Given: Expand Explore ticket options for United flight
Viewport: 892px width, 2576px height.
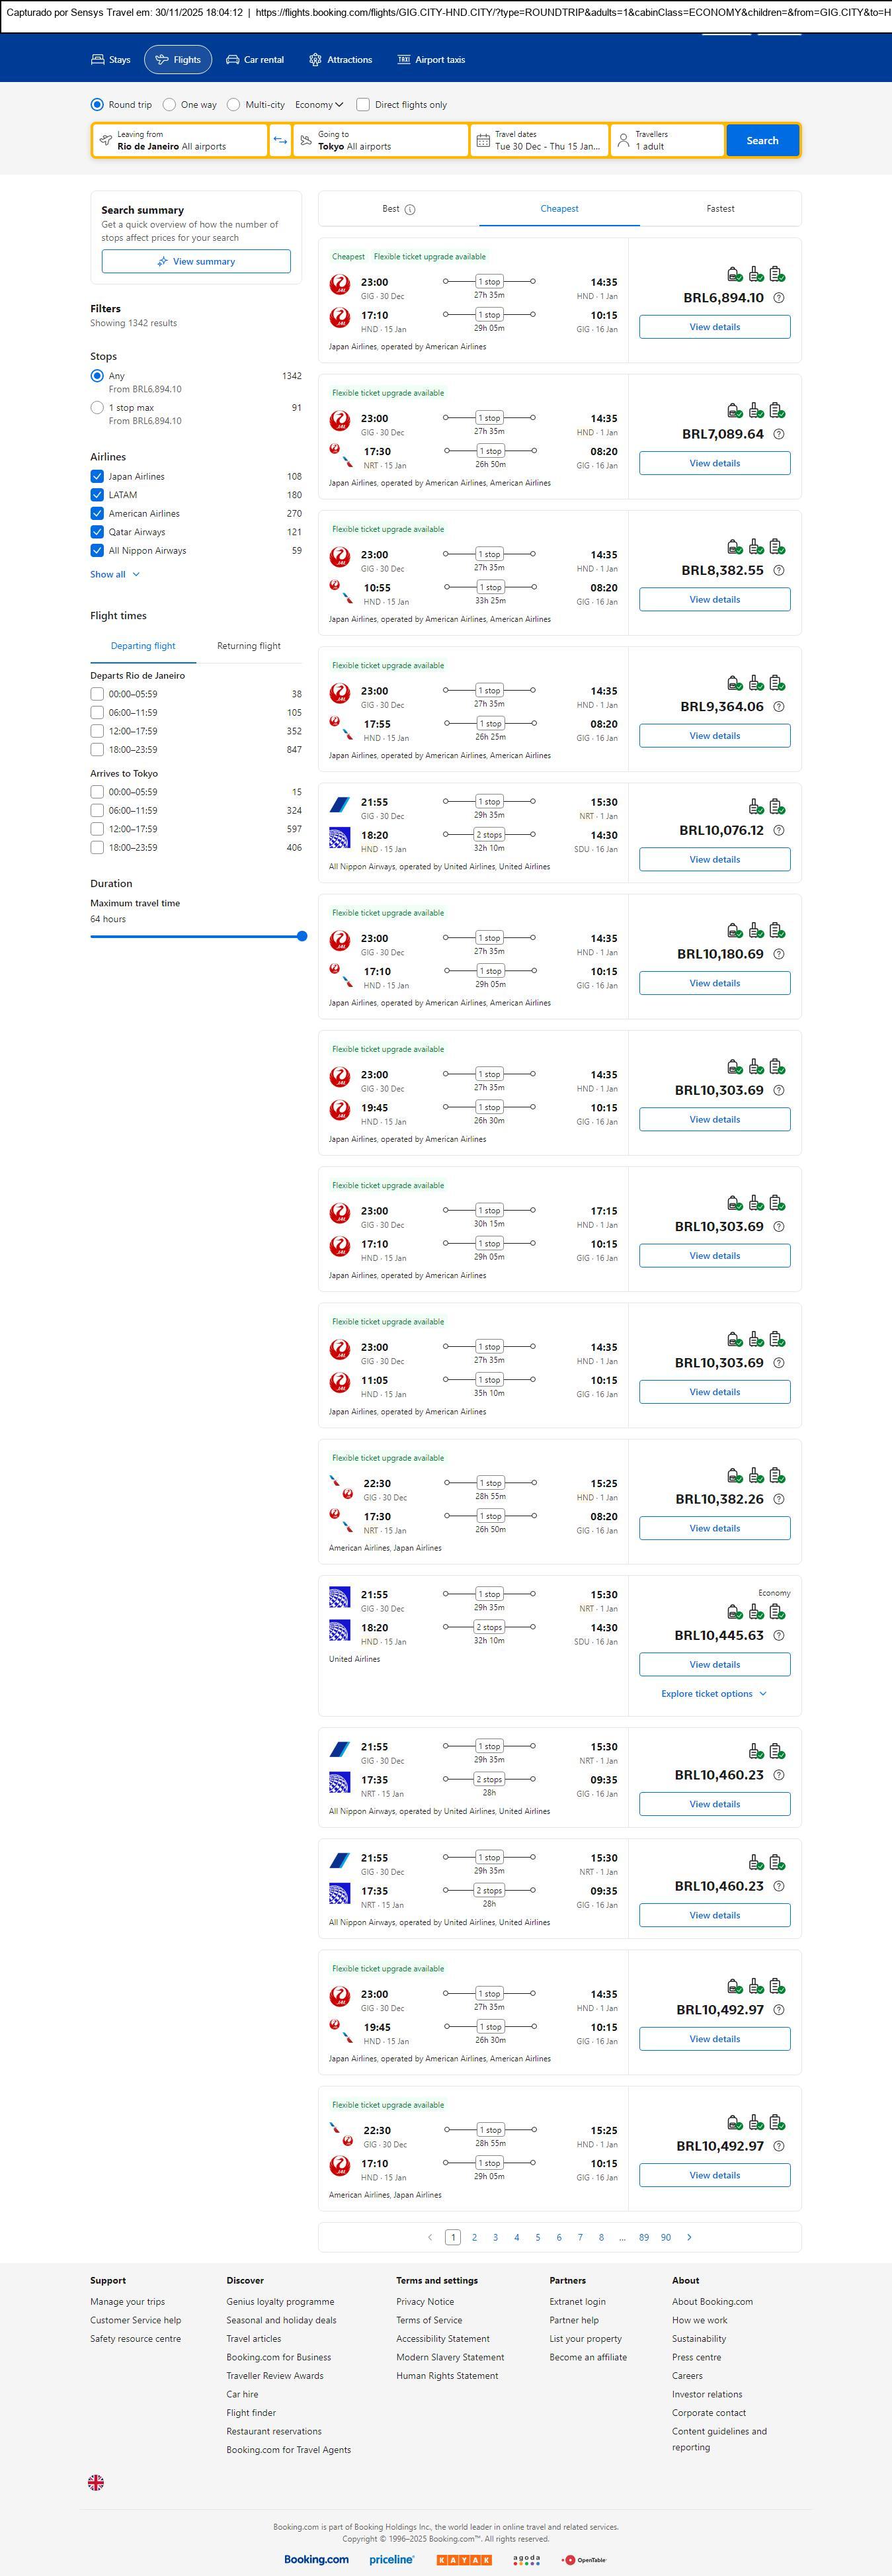Looking at the screenshot, I should click(x=713, y=1694).
